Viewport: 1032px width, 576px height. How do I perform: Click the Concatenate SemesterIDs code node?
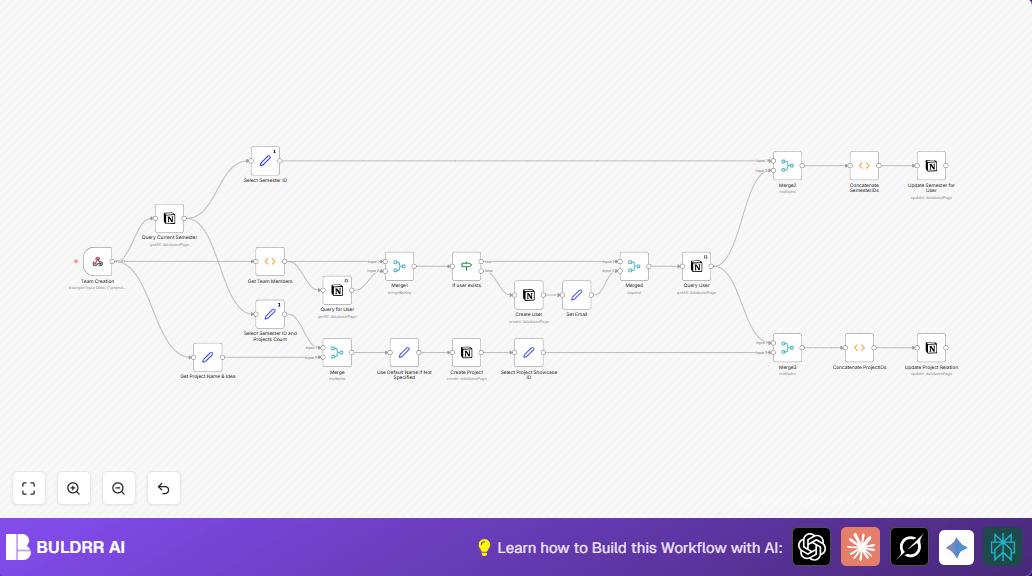click(x=864, y=165)
